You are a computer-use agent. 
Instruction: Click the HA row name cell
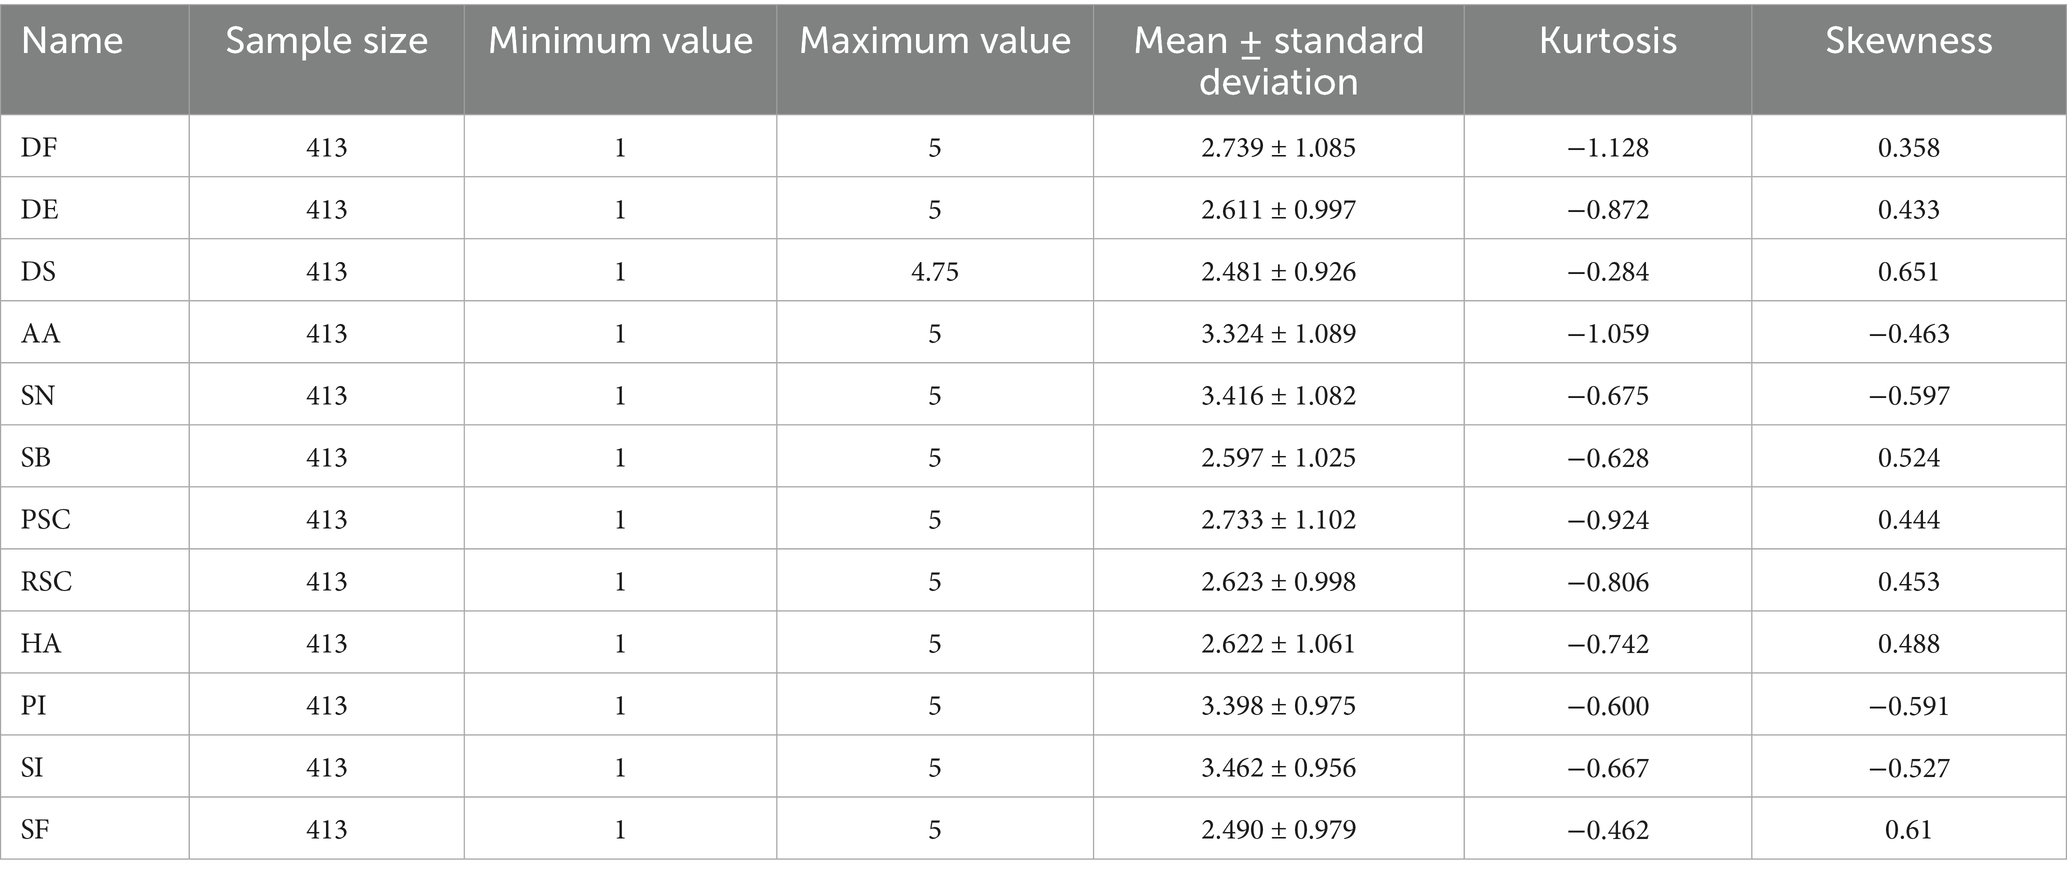pyautogui.click(x=41, y=644)
